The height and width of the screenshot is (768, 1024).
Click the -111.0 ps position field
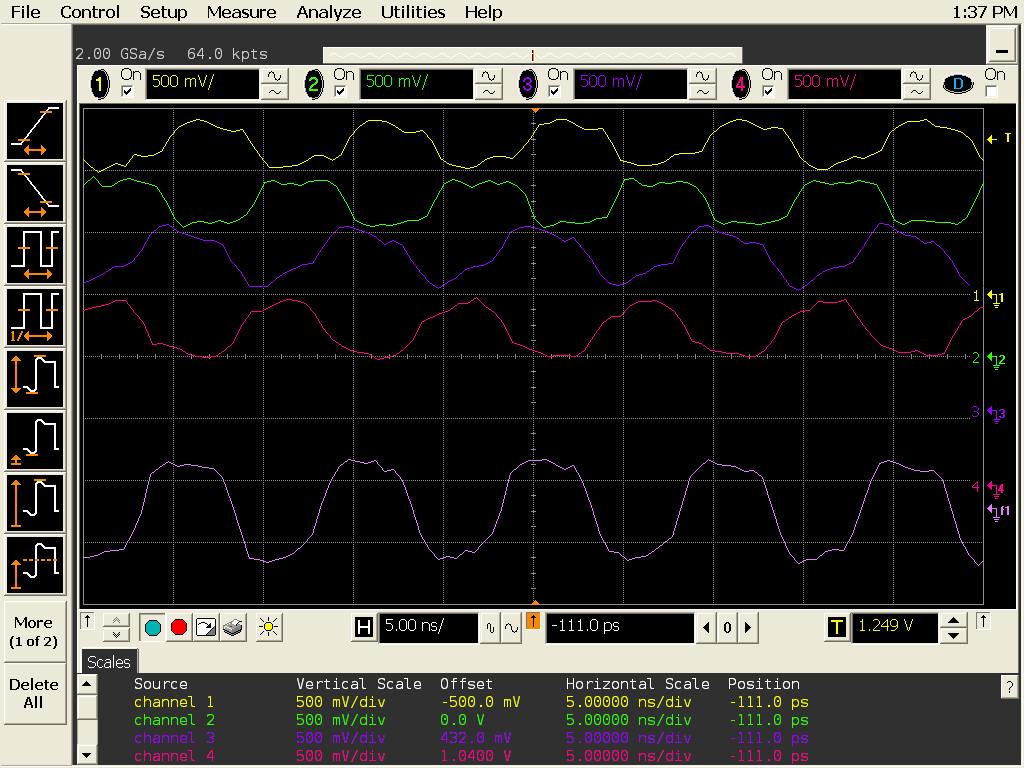pyautogui.click(x=620, y=628)
